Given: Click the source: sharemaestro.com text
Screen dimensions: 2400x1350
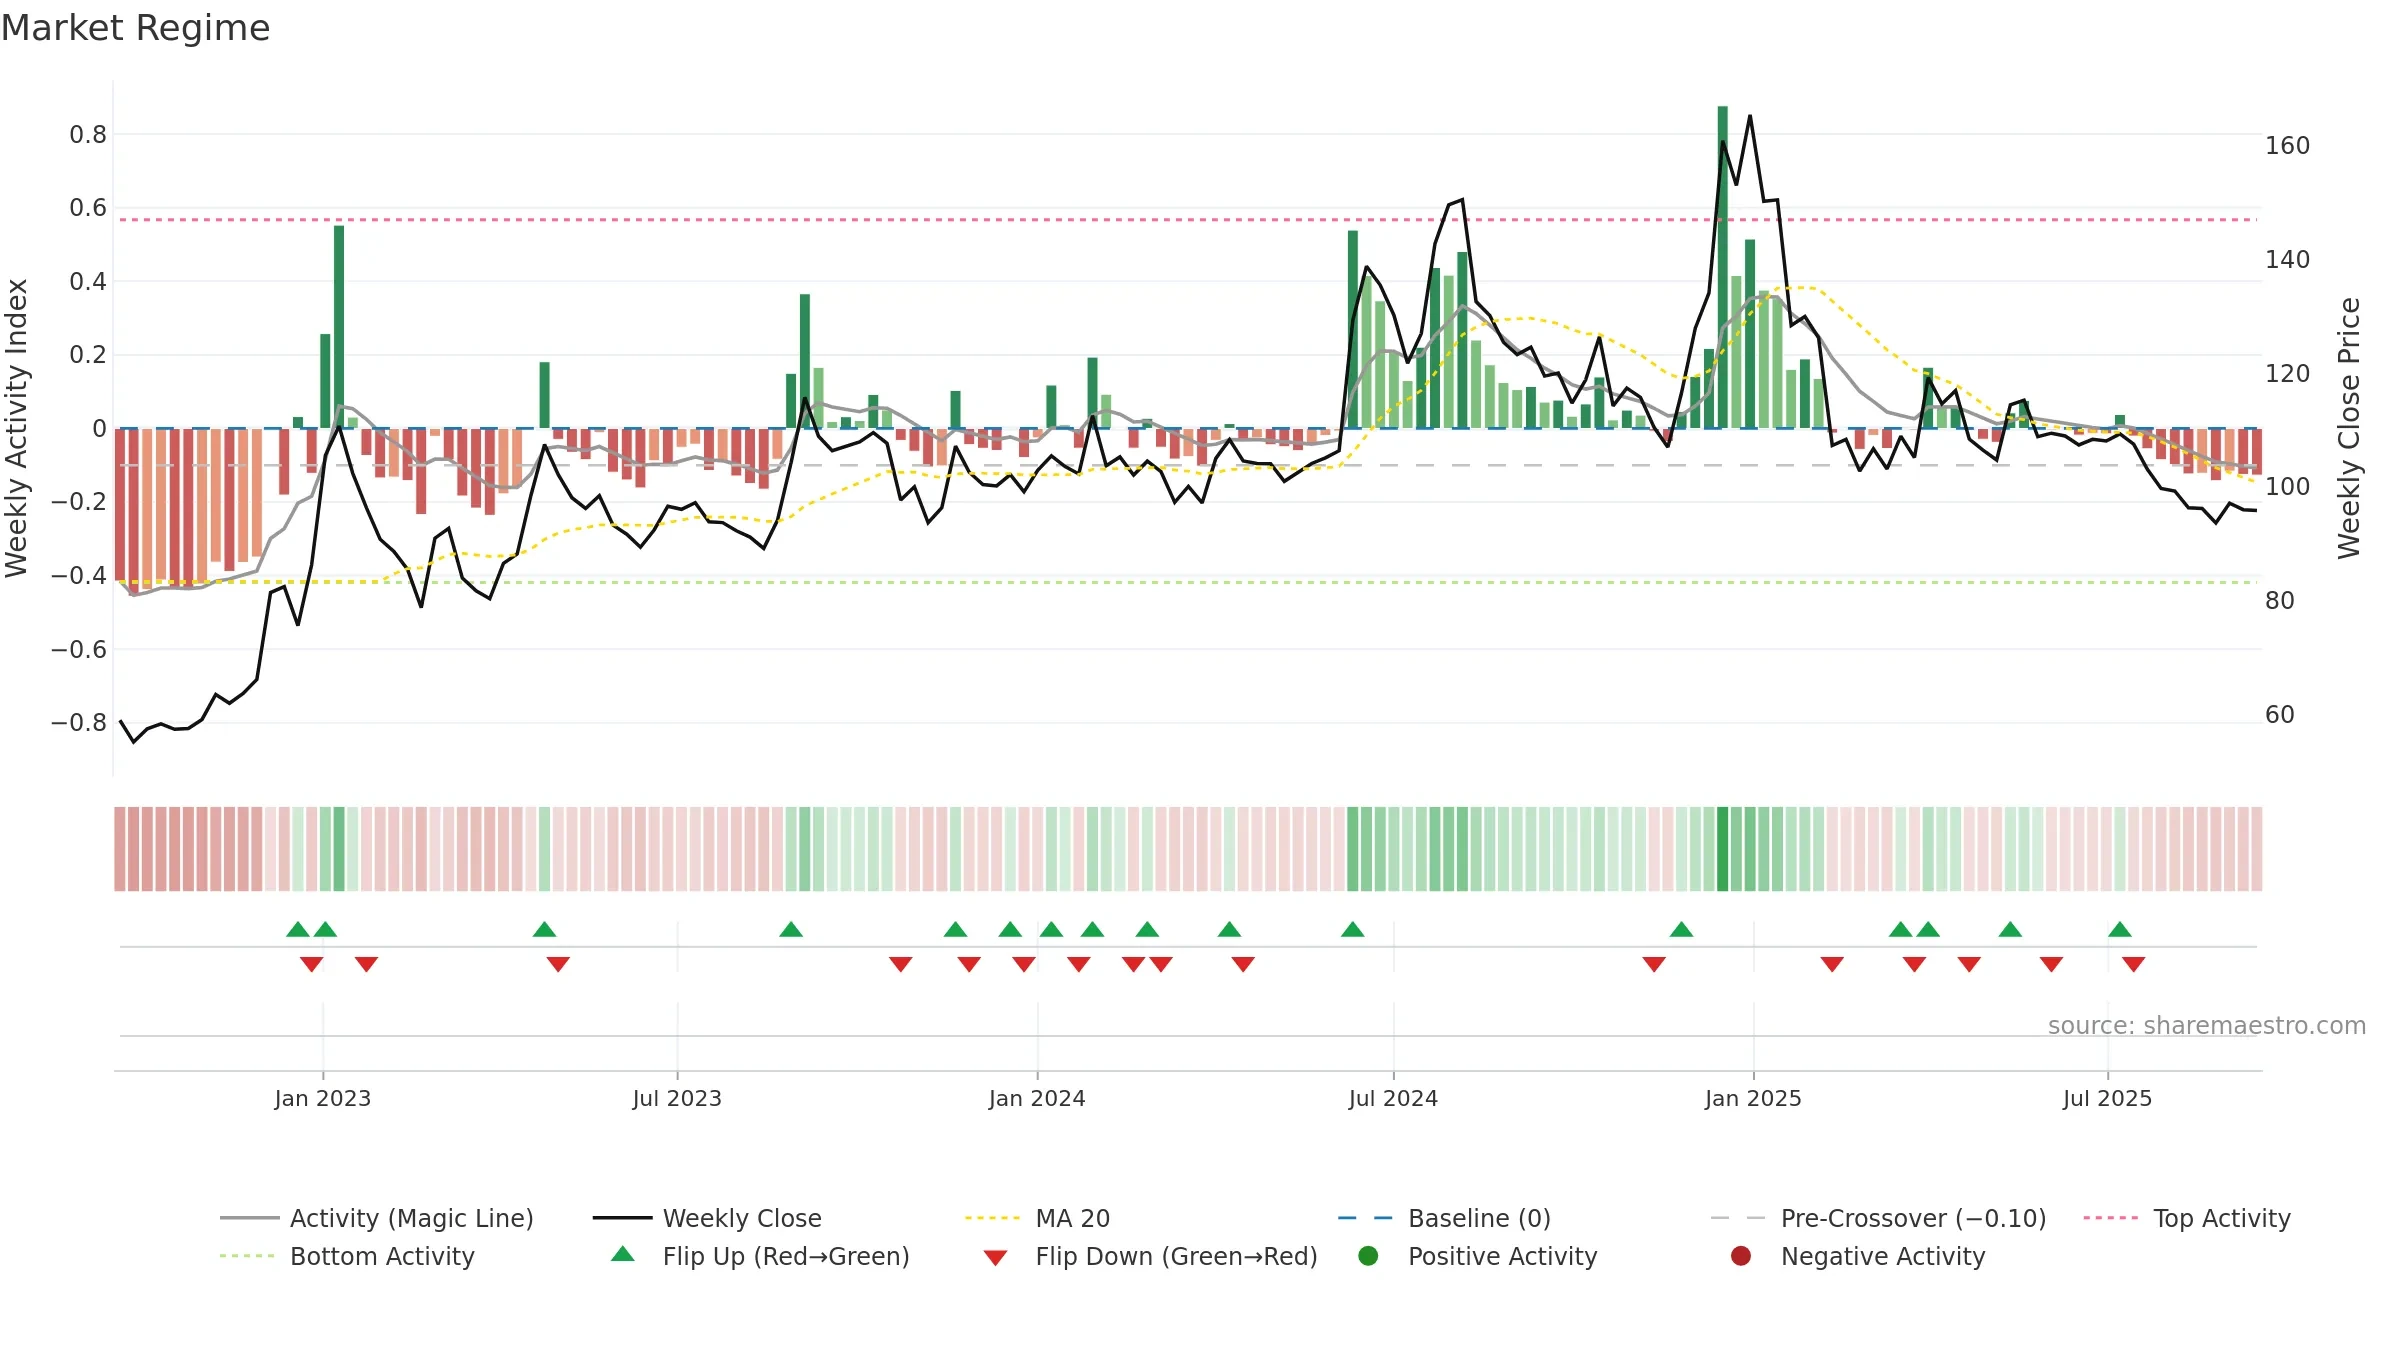Looking at the screenshot, I should pyautogui.click(x=2207, y=1025).
